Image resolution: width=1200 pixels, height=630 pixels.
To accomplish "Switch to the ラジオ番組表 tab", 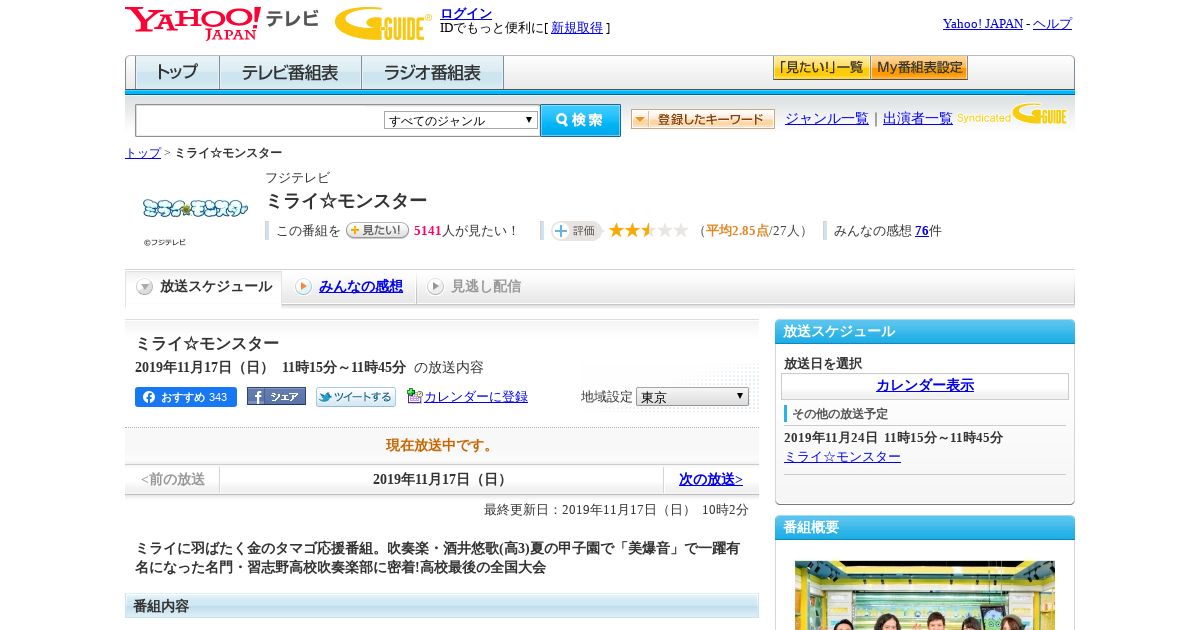I will (x=432, y=73).
